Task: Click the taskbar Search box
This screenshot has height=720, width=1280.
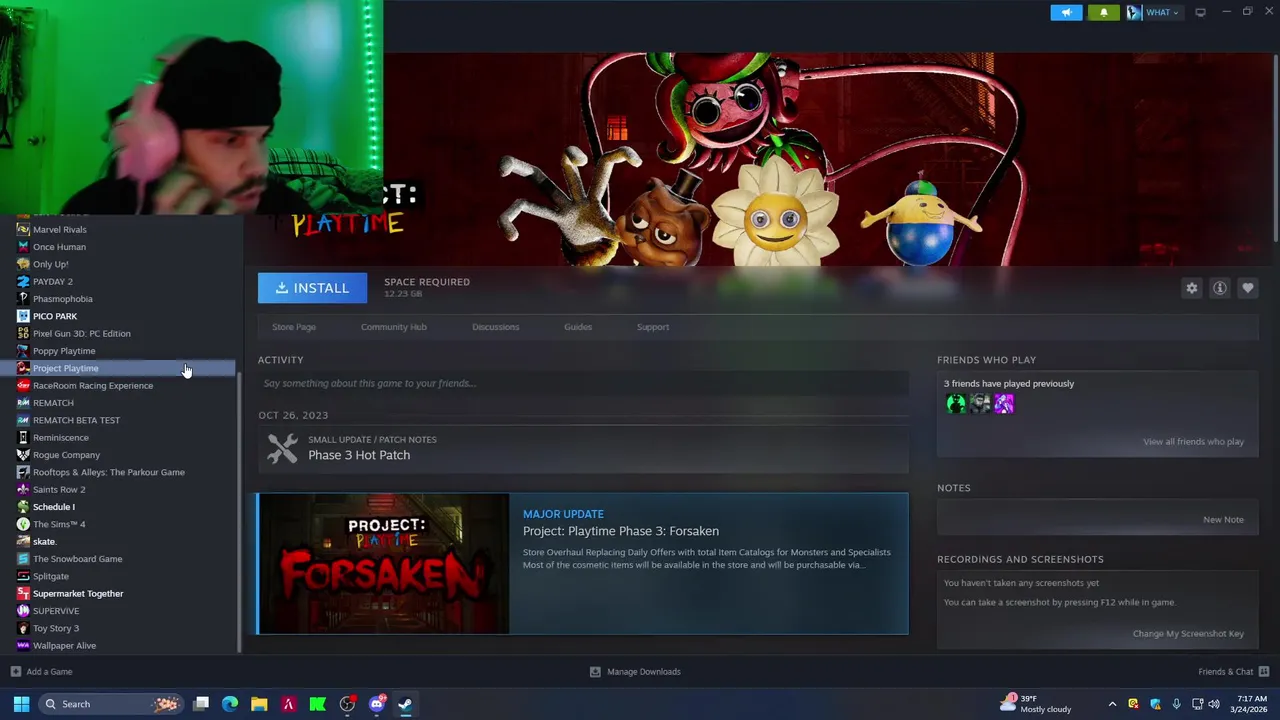Action: click(x=112, y=704)
